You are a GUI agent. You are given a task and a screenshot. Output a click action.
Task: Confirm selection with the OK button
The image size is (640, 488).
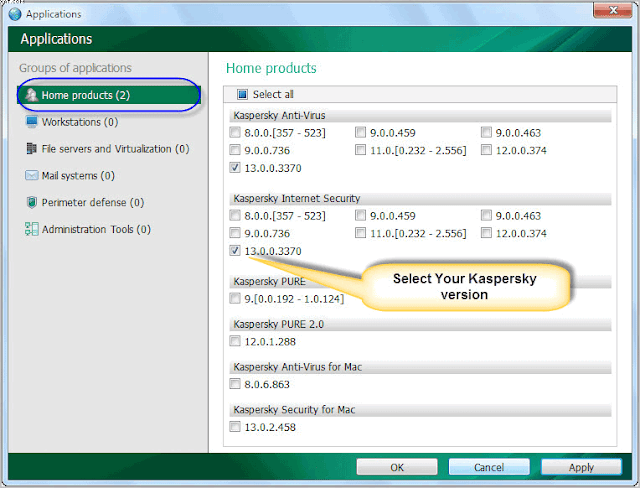coord(397,467)
